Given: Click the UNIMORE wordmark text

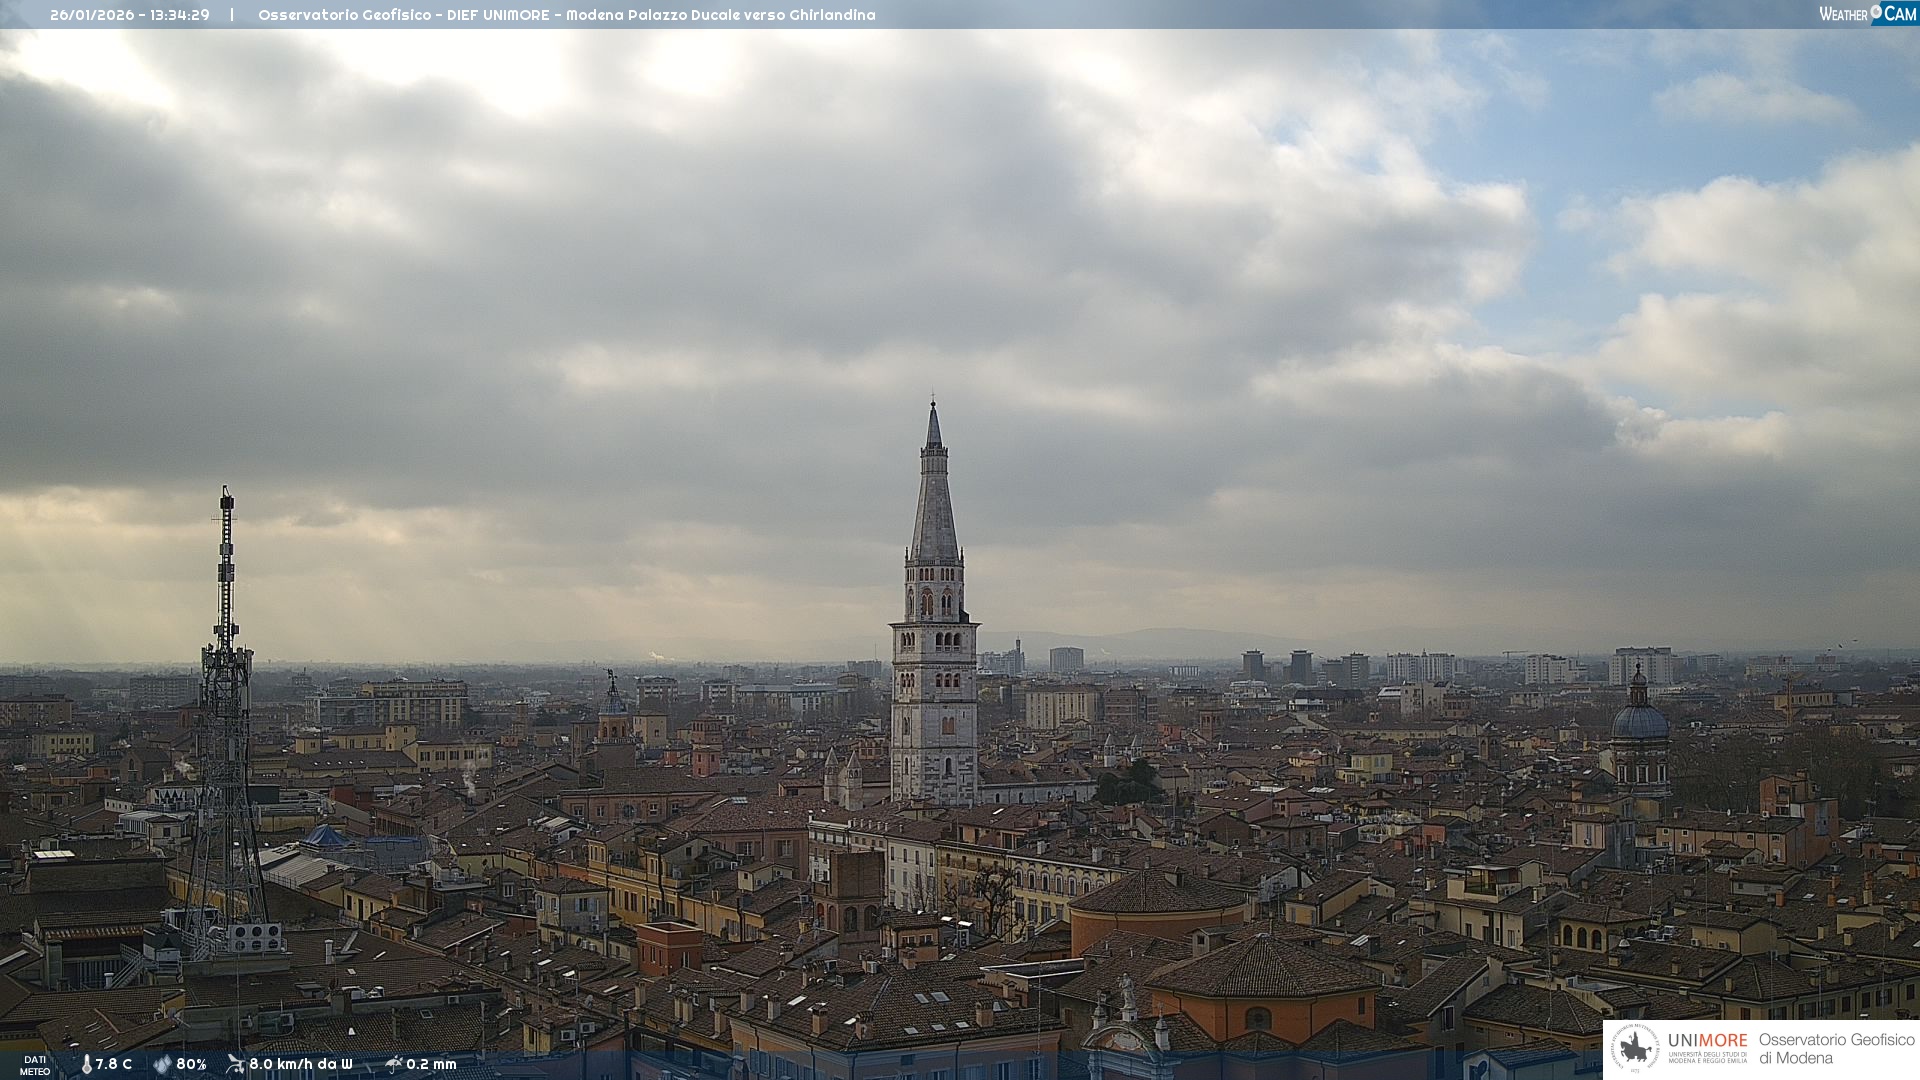Looking at the screenshot, I should (1707, 1041).
